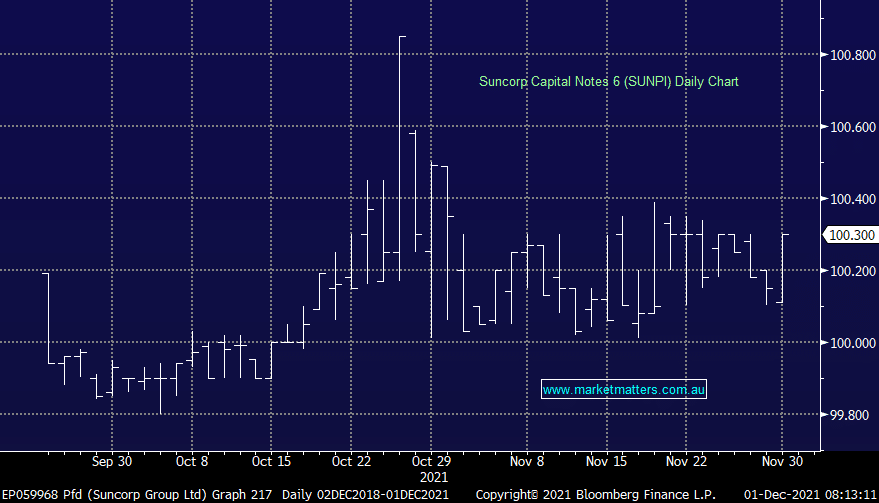Click the 100.600 price axis label
The height and width of the screenshot is (503, 879).
[849, 127]
